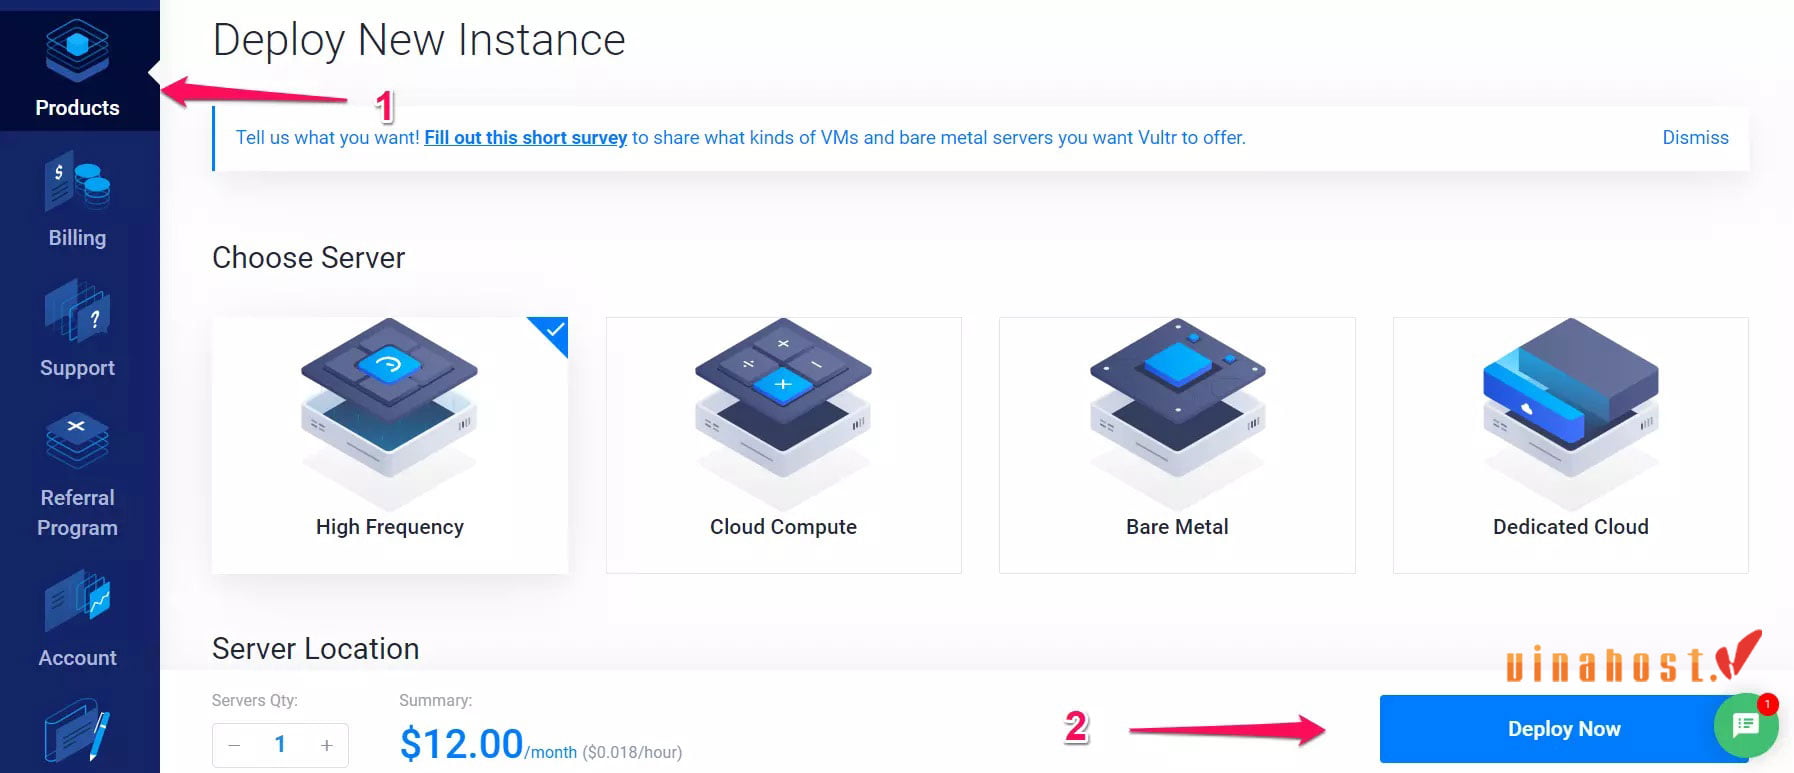Select the High Frequency server card
This screenshot has width=1794, height=773.
(x=390, y=445)
